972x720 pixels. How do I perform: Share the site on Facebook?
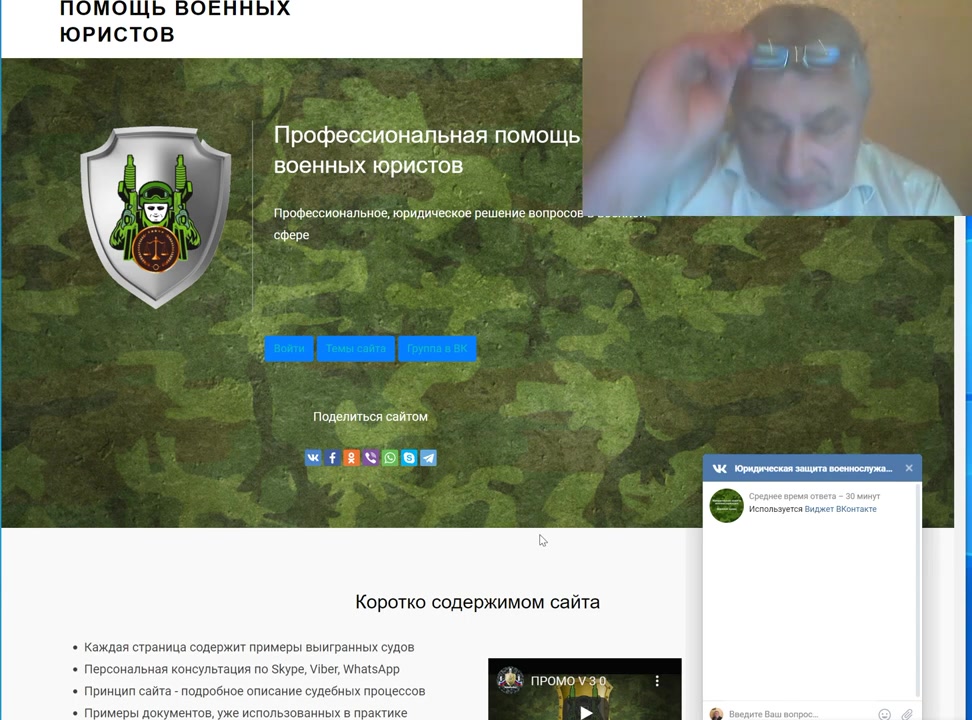(x=332, y=458)
